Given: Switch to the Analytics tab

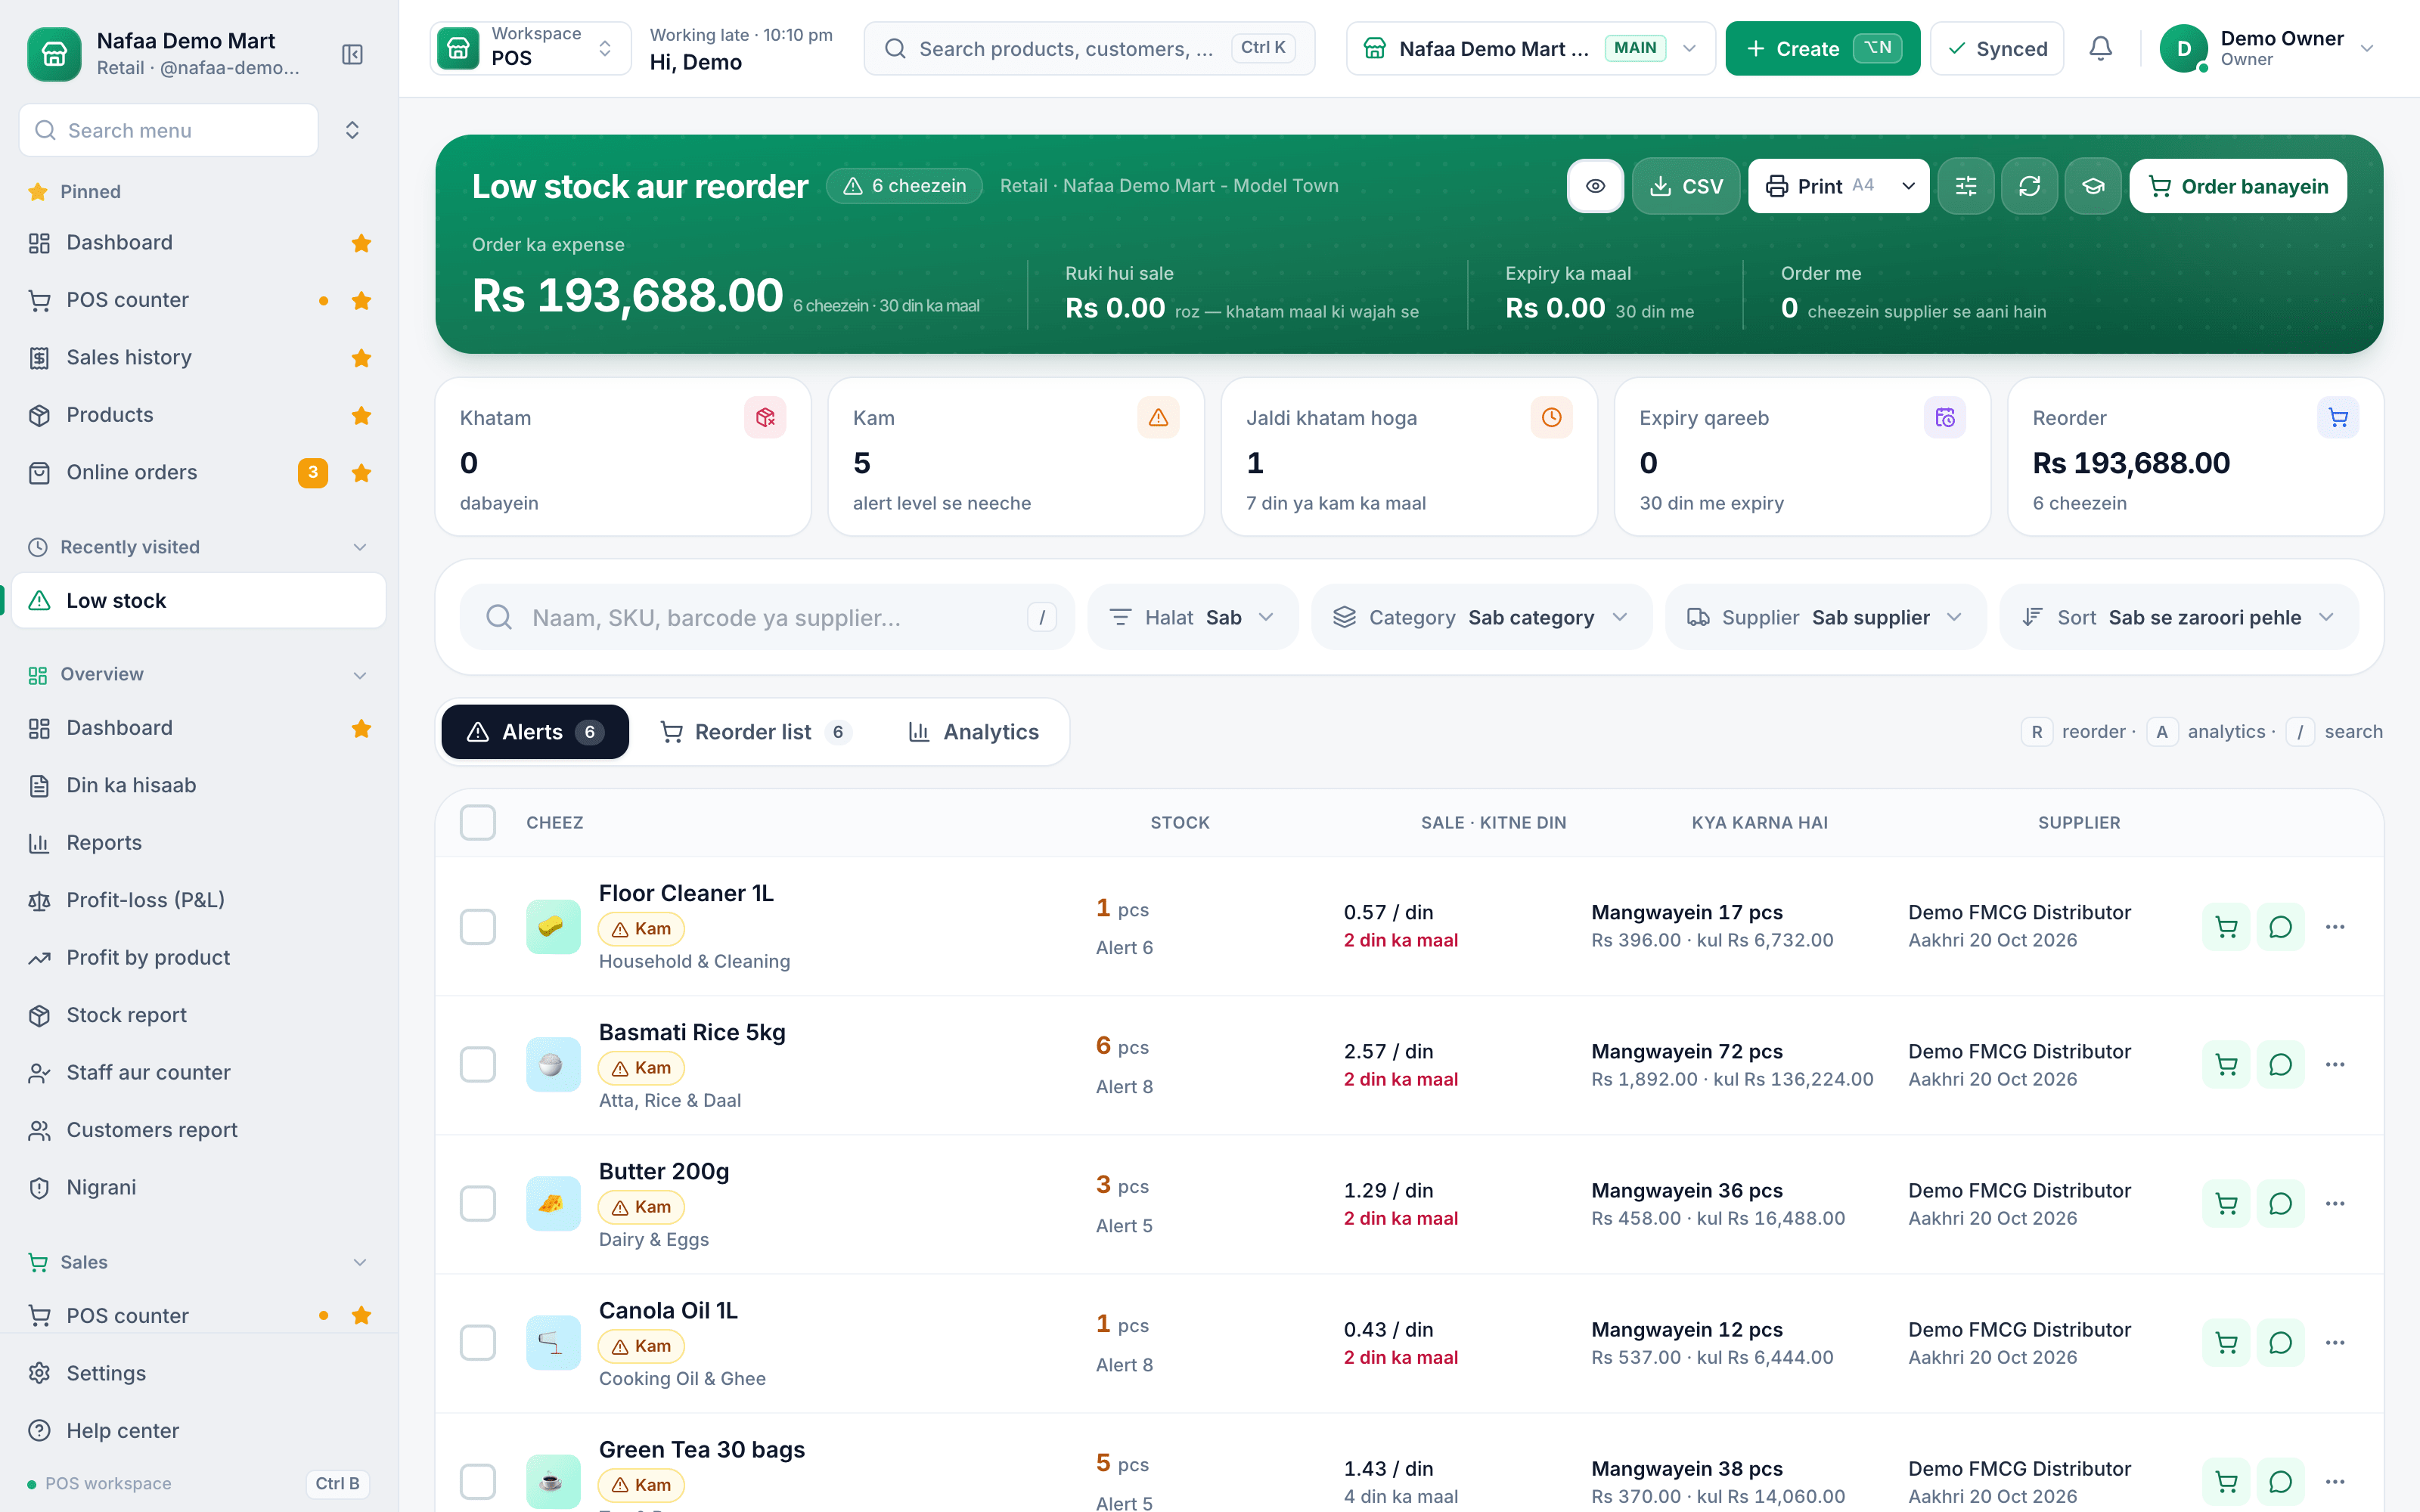Looking at the screenshot, I should pos(974,732).
